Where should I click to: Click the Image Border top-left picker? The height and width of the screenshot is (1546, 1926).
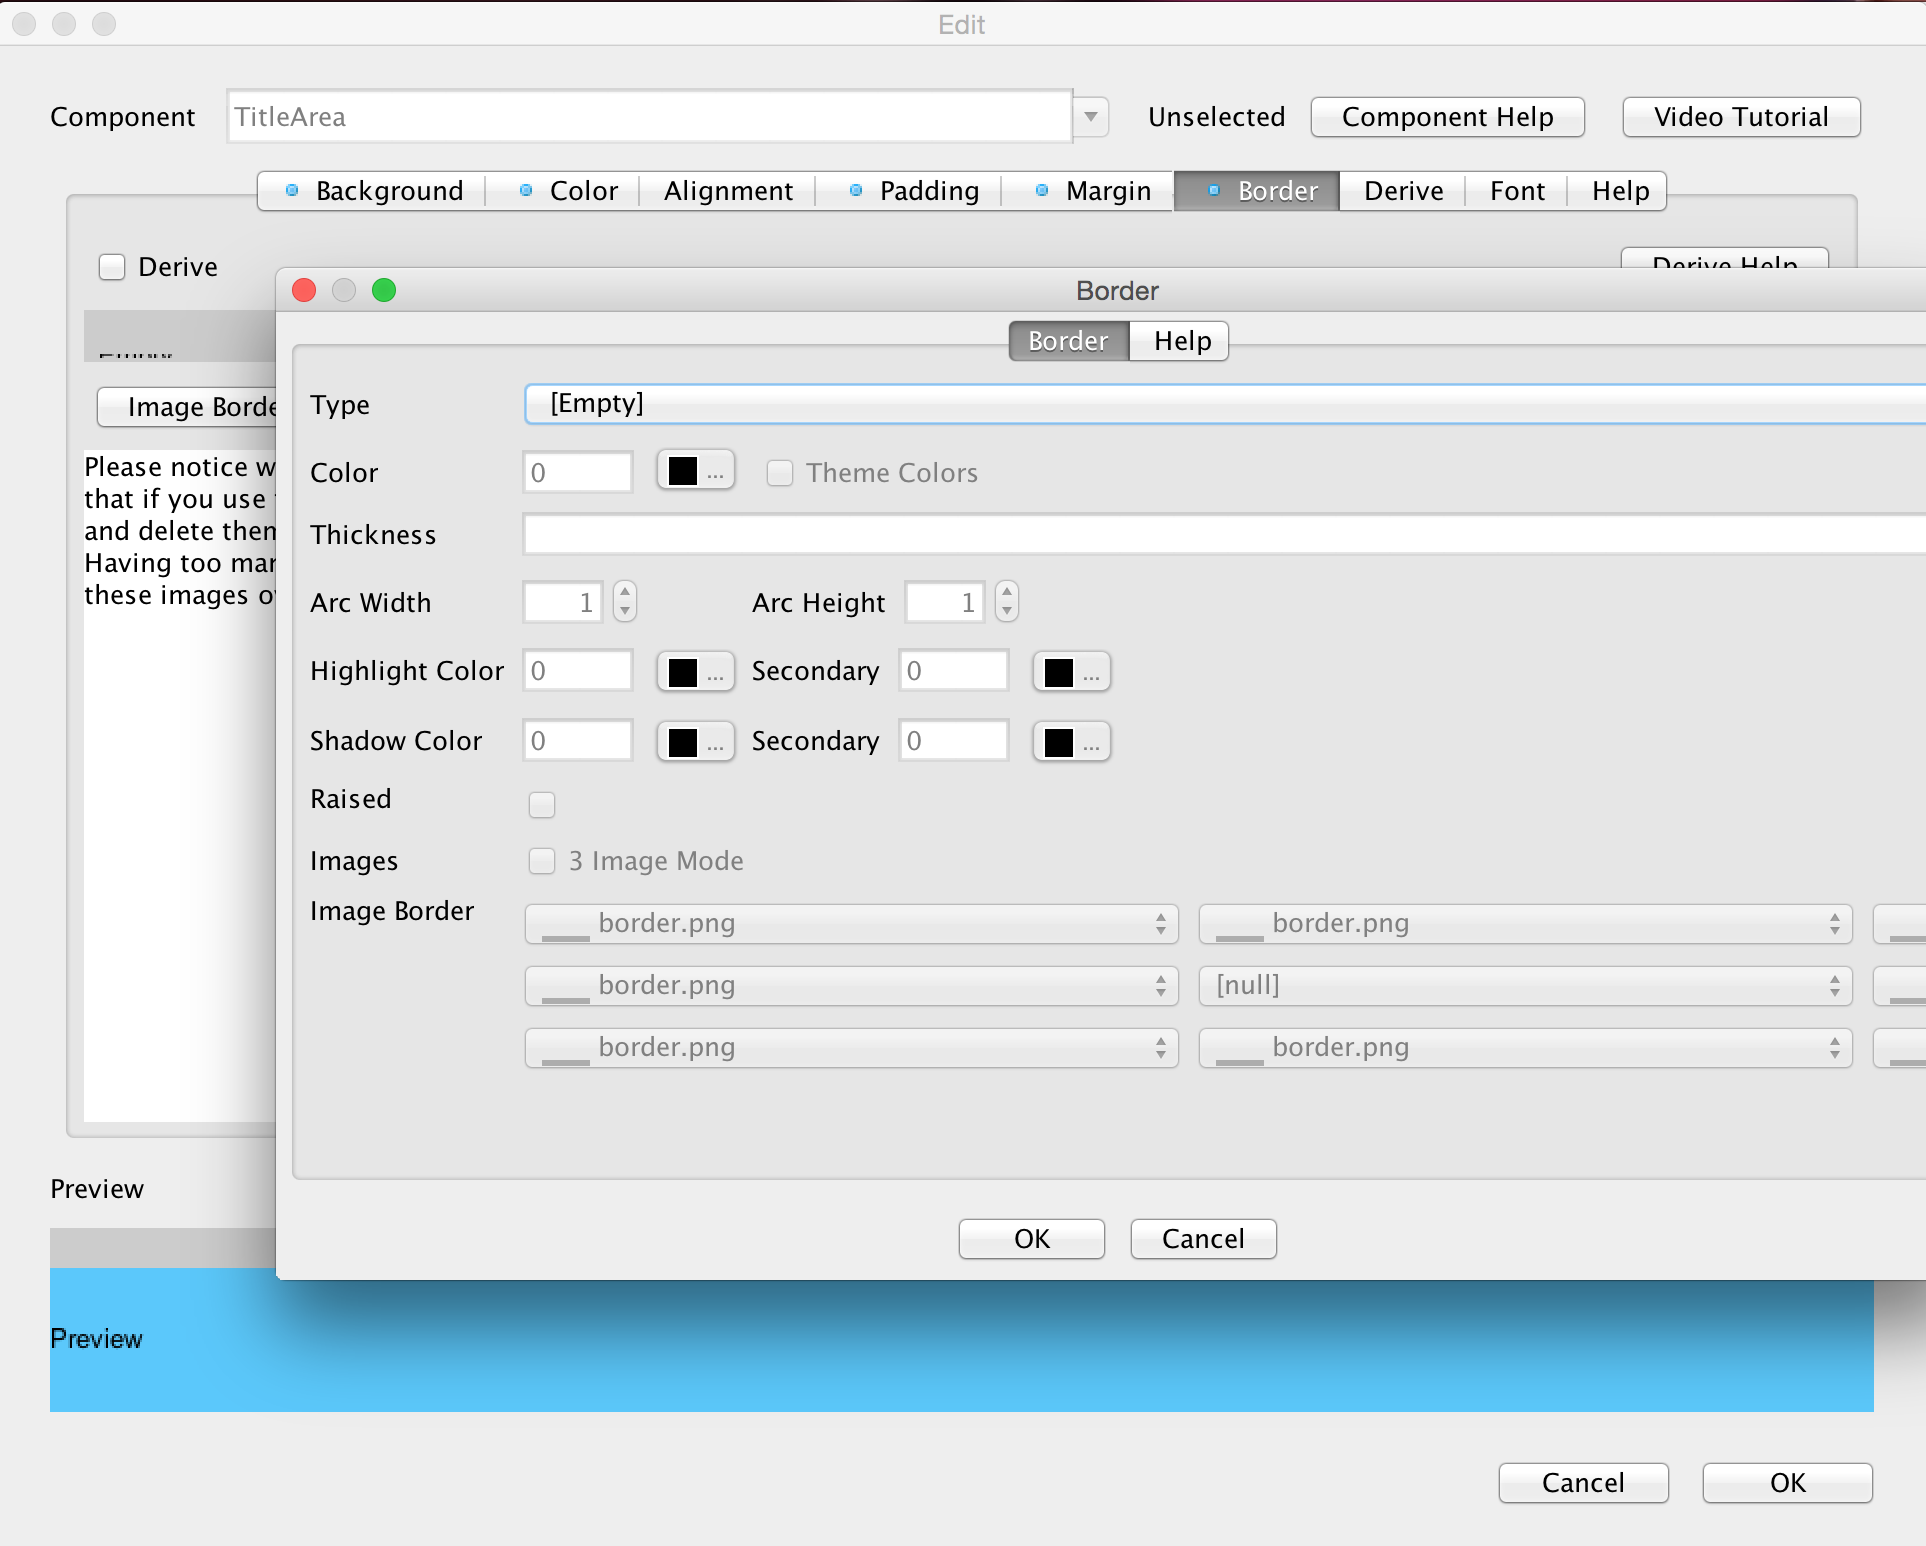click(852, 921)
